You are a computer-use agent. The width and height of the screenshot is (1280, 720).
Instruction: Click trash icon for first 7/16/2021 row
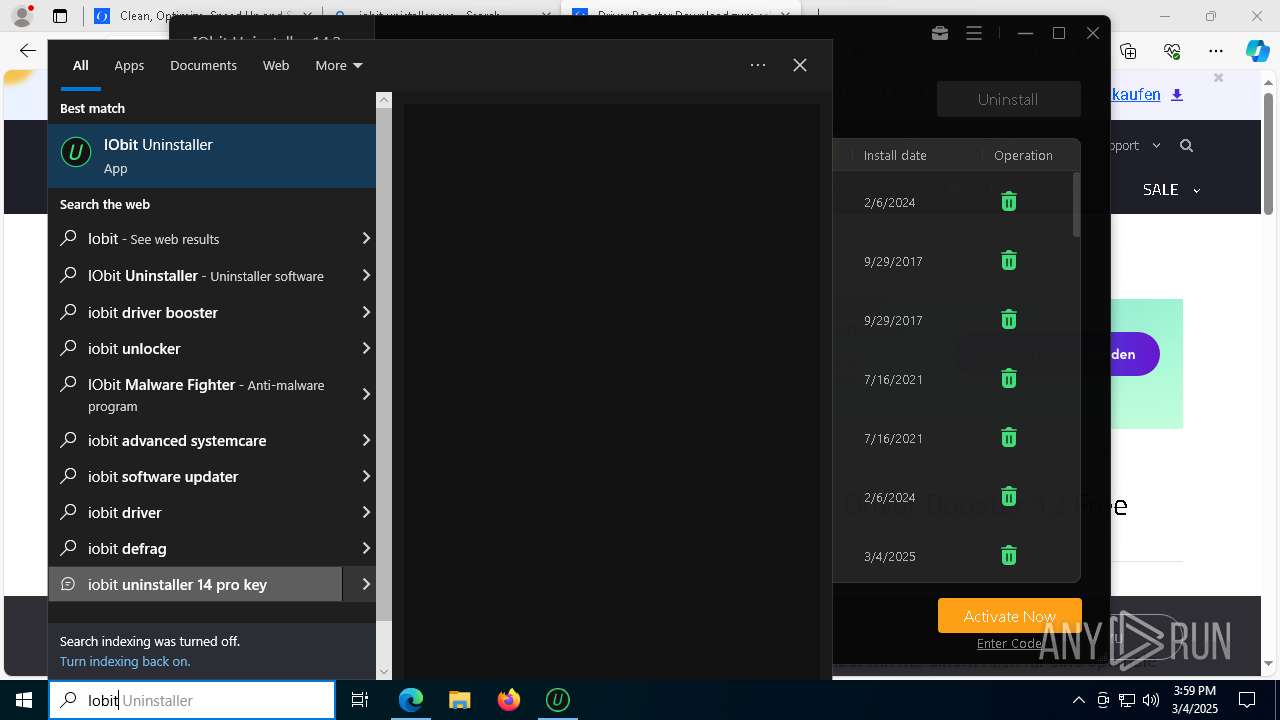point(1009,379)
